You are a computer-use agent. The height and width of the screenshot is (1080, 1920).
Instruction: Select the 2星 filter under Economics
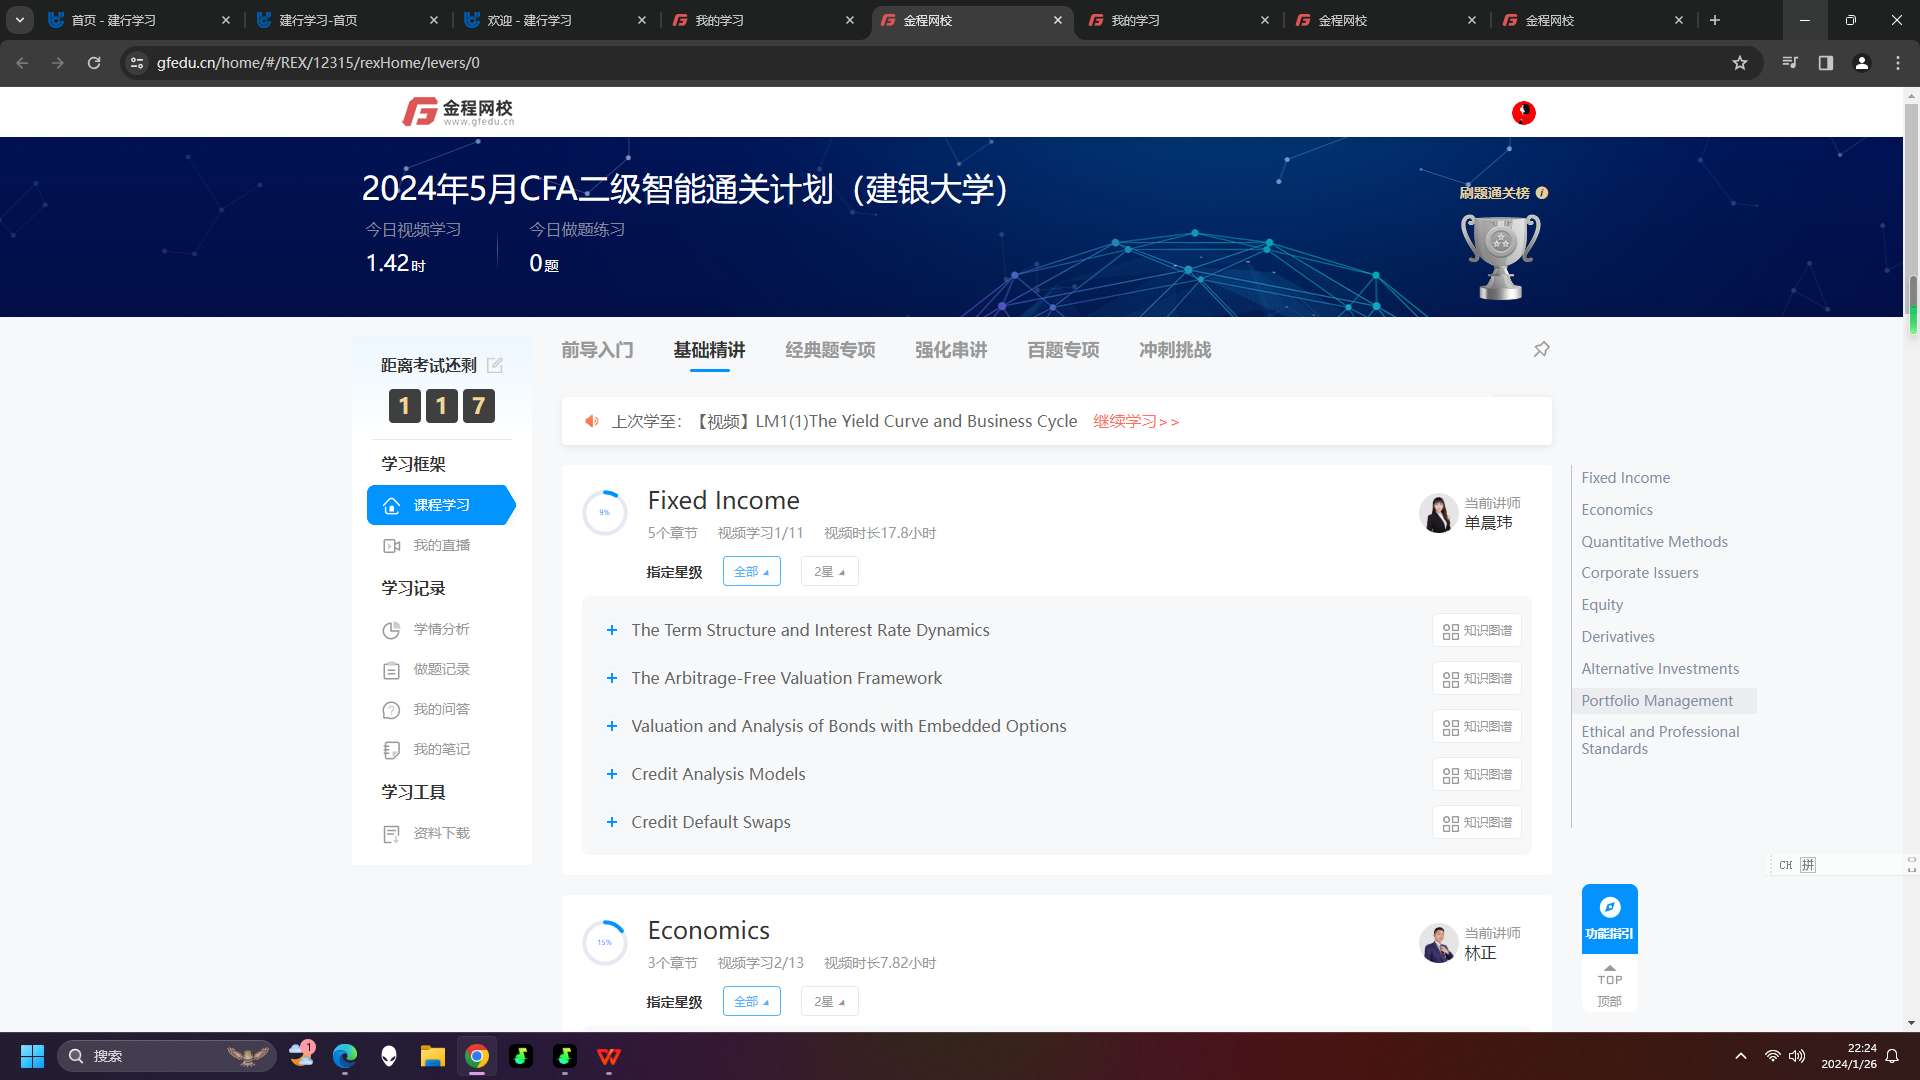point(829,1001)
